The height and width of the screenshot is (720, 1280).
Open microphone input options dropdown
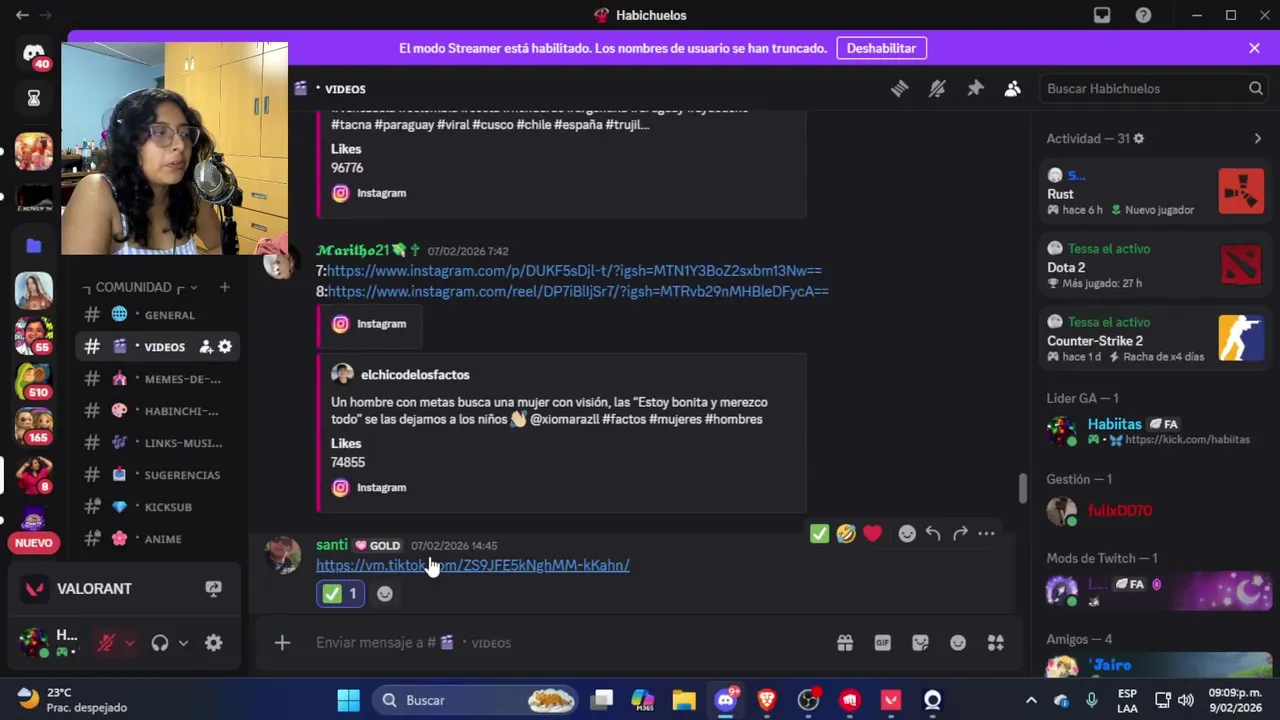[x=129, y=643]
